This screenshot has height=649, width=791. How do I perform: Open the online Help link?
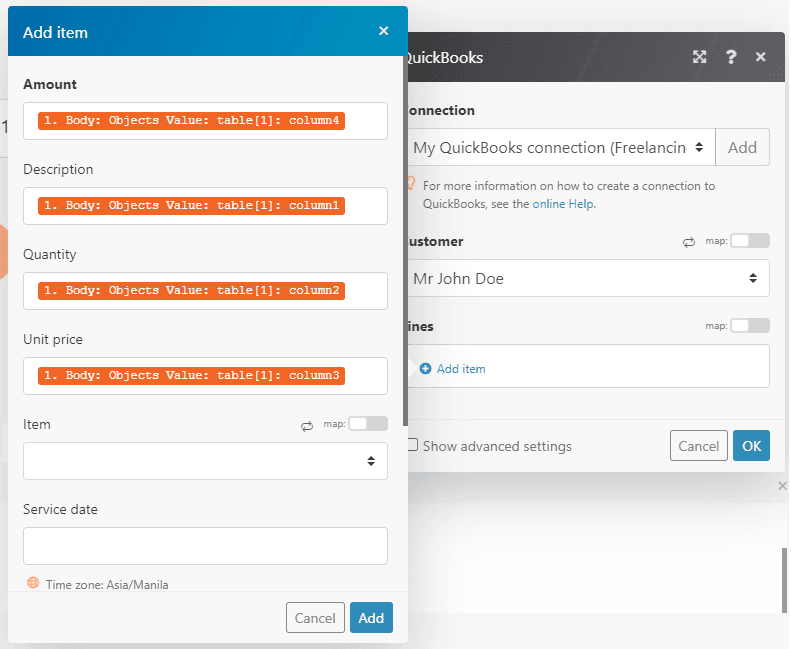pos(563,204)
